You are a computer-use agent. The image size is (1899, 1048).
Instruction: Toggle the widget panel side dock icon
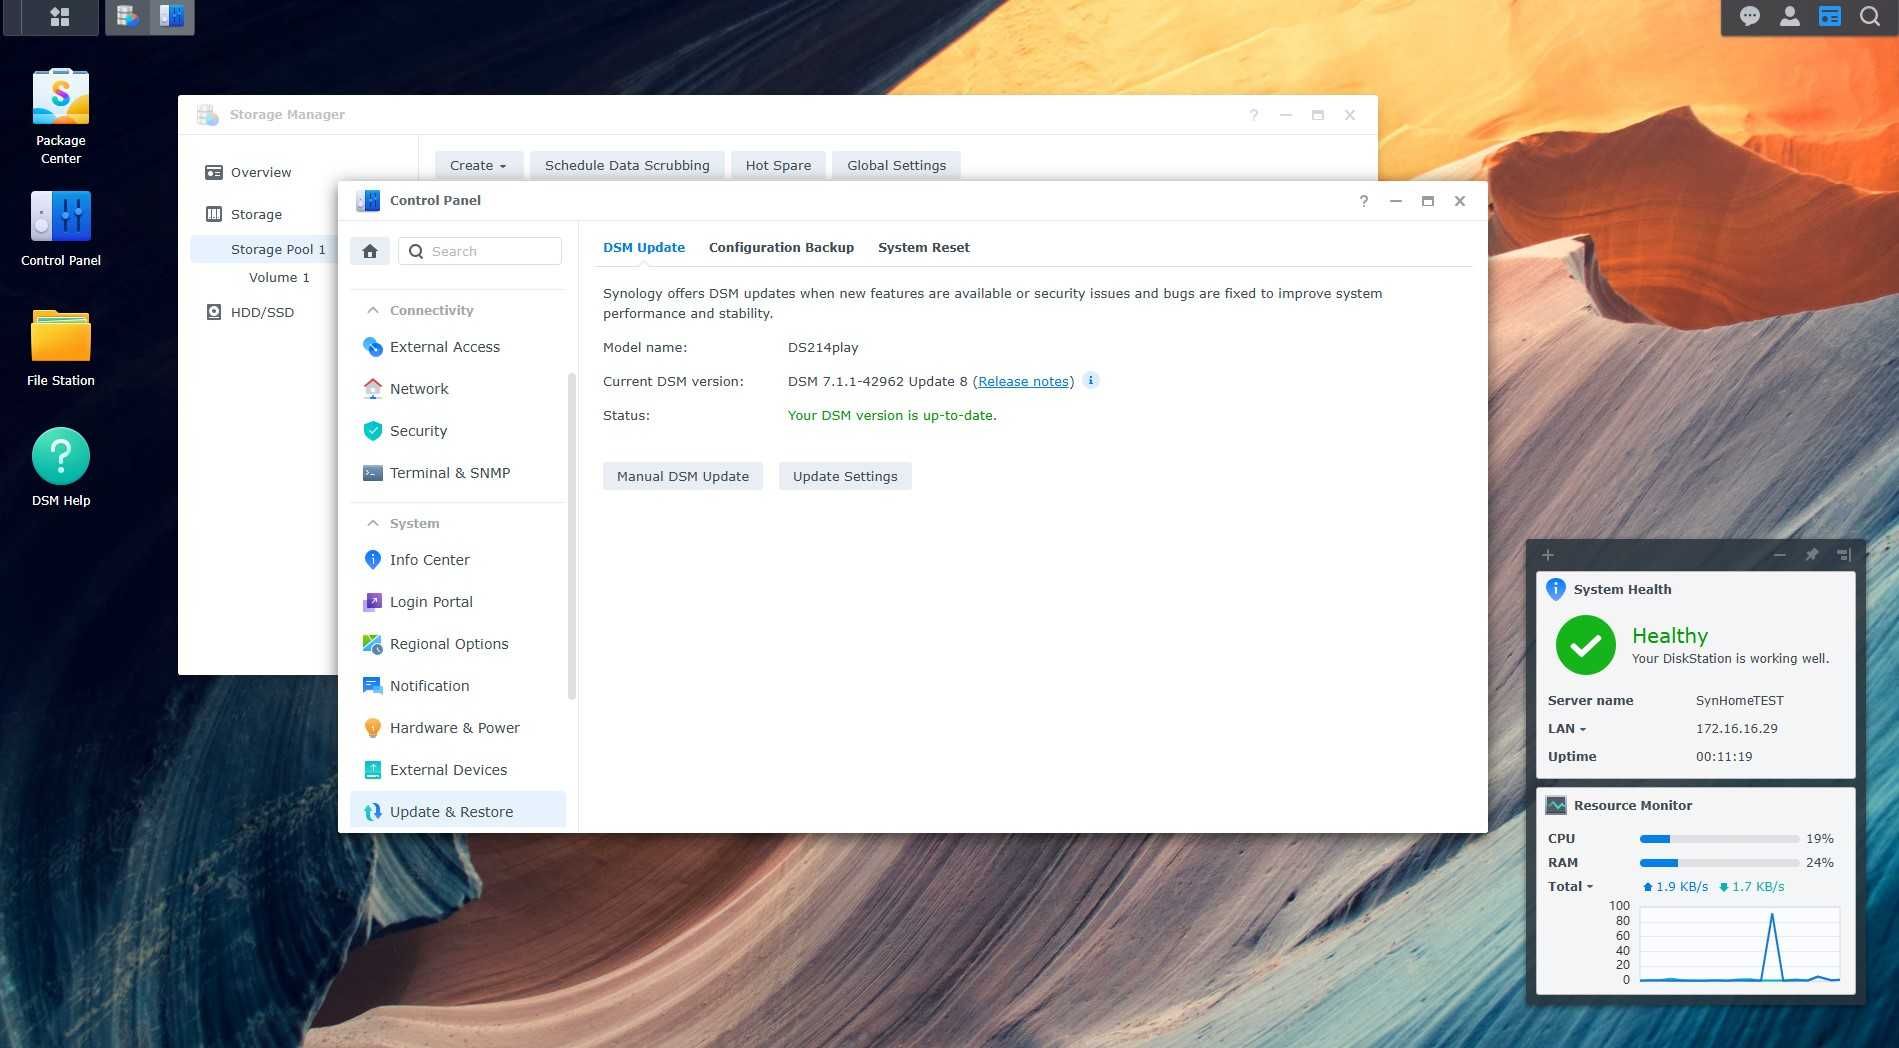[1844, 555]
